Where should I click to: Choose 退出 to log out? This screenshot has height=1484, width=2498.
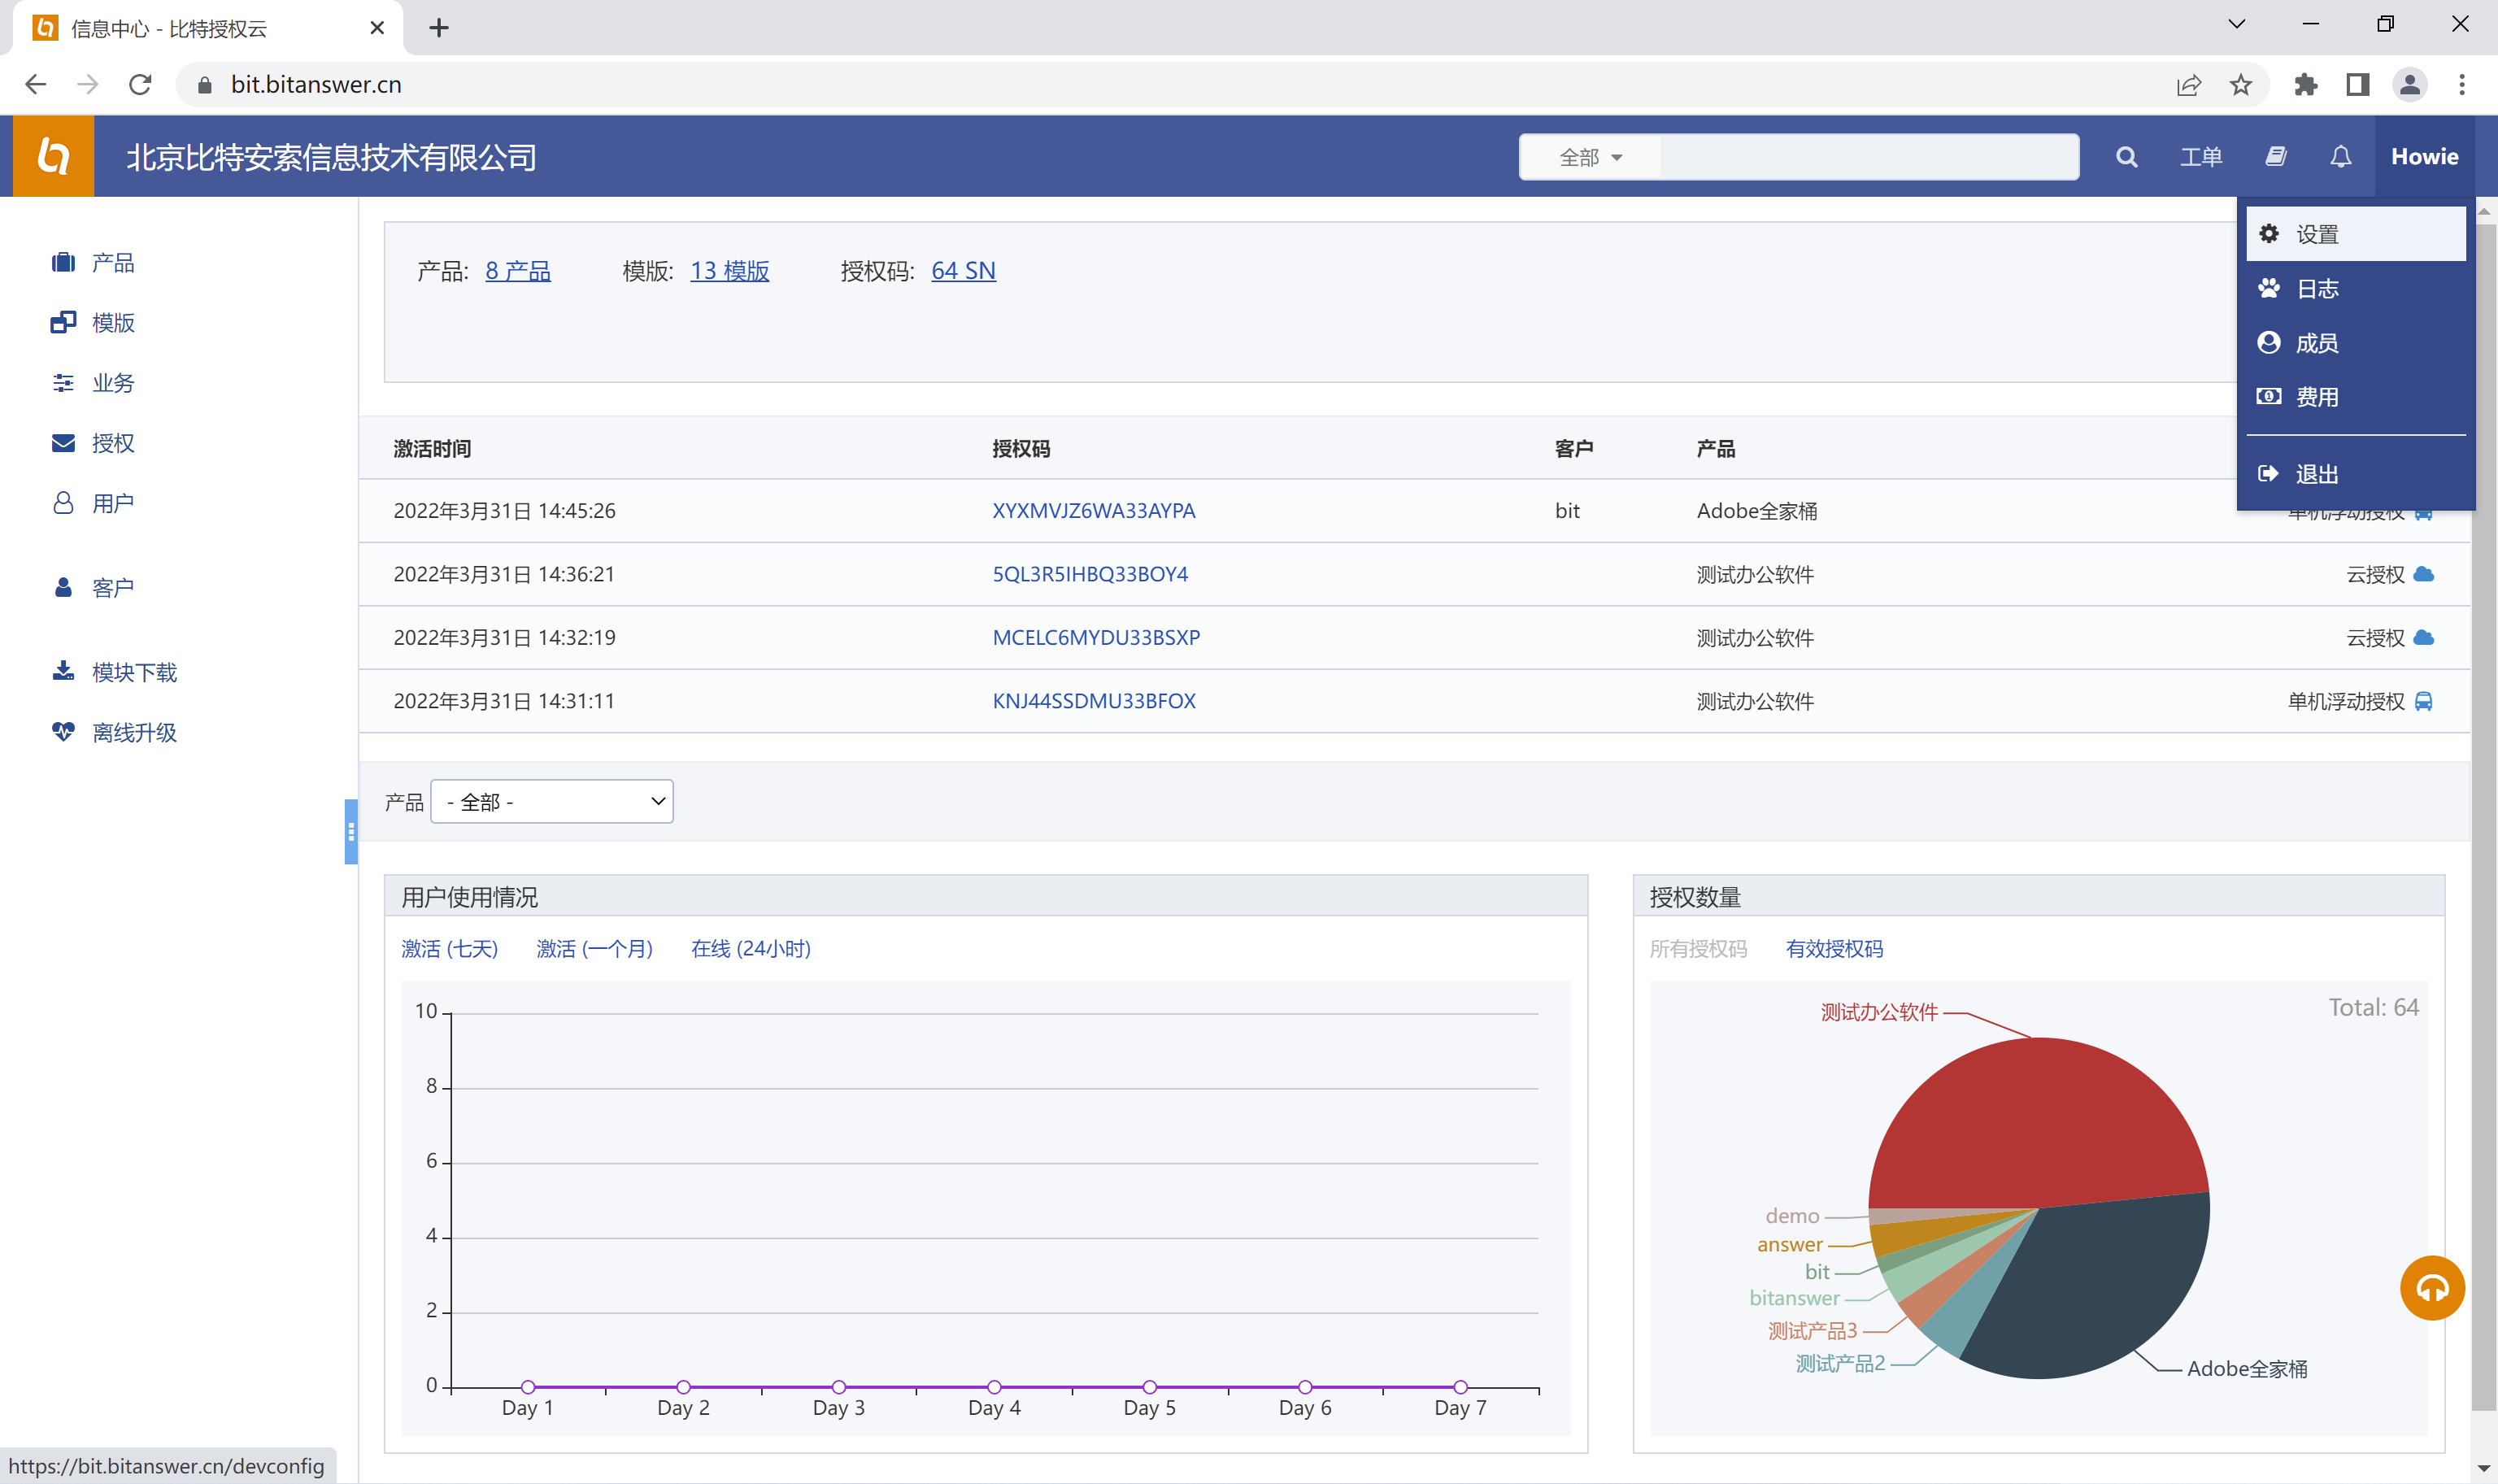2318,473
